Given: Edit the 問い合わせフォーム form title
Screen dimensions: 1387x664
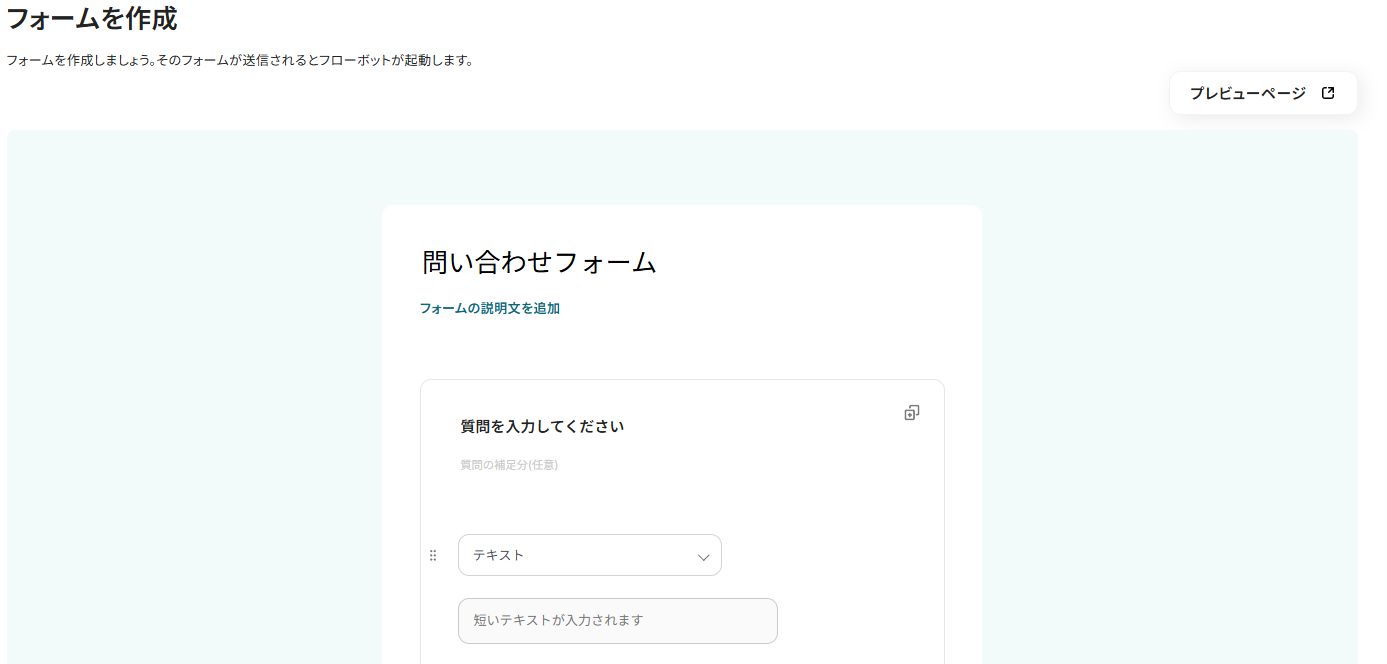Looking at the screenshot, I should (539, 262).
